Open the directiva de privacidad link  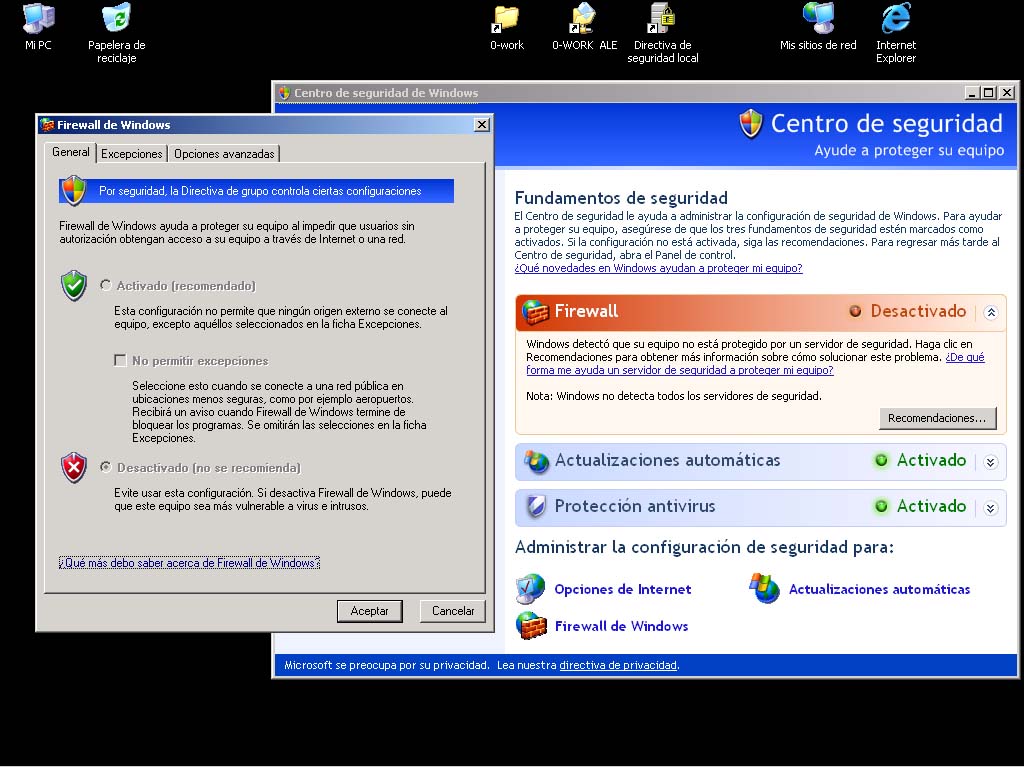tap(618, 665)
